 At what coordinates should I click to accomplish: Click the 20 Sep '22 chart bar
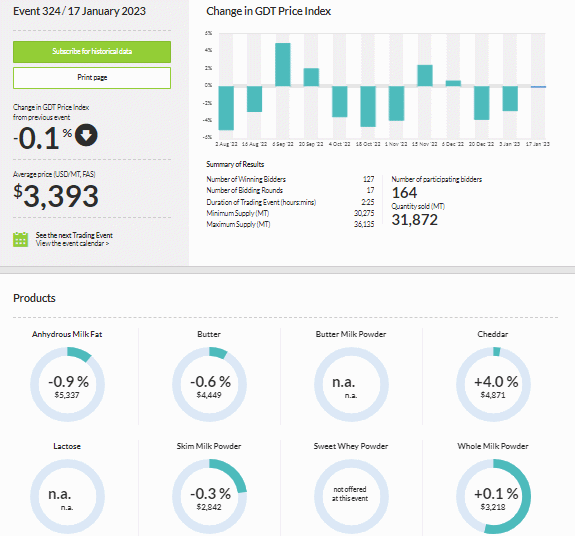(x=311, y=77)
